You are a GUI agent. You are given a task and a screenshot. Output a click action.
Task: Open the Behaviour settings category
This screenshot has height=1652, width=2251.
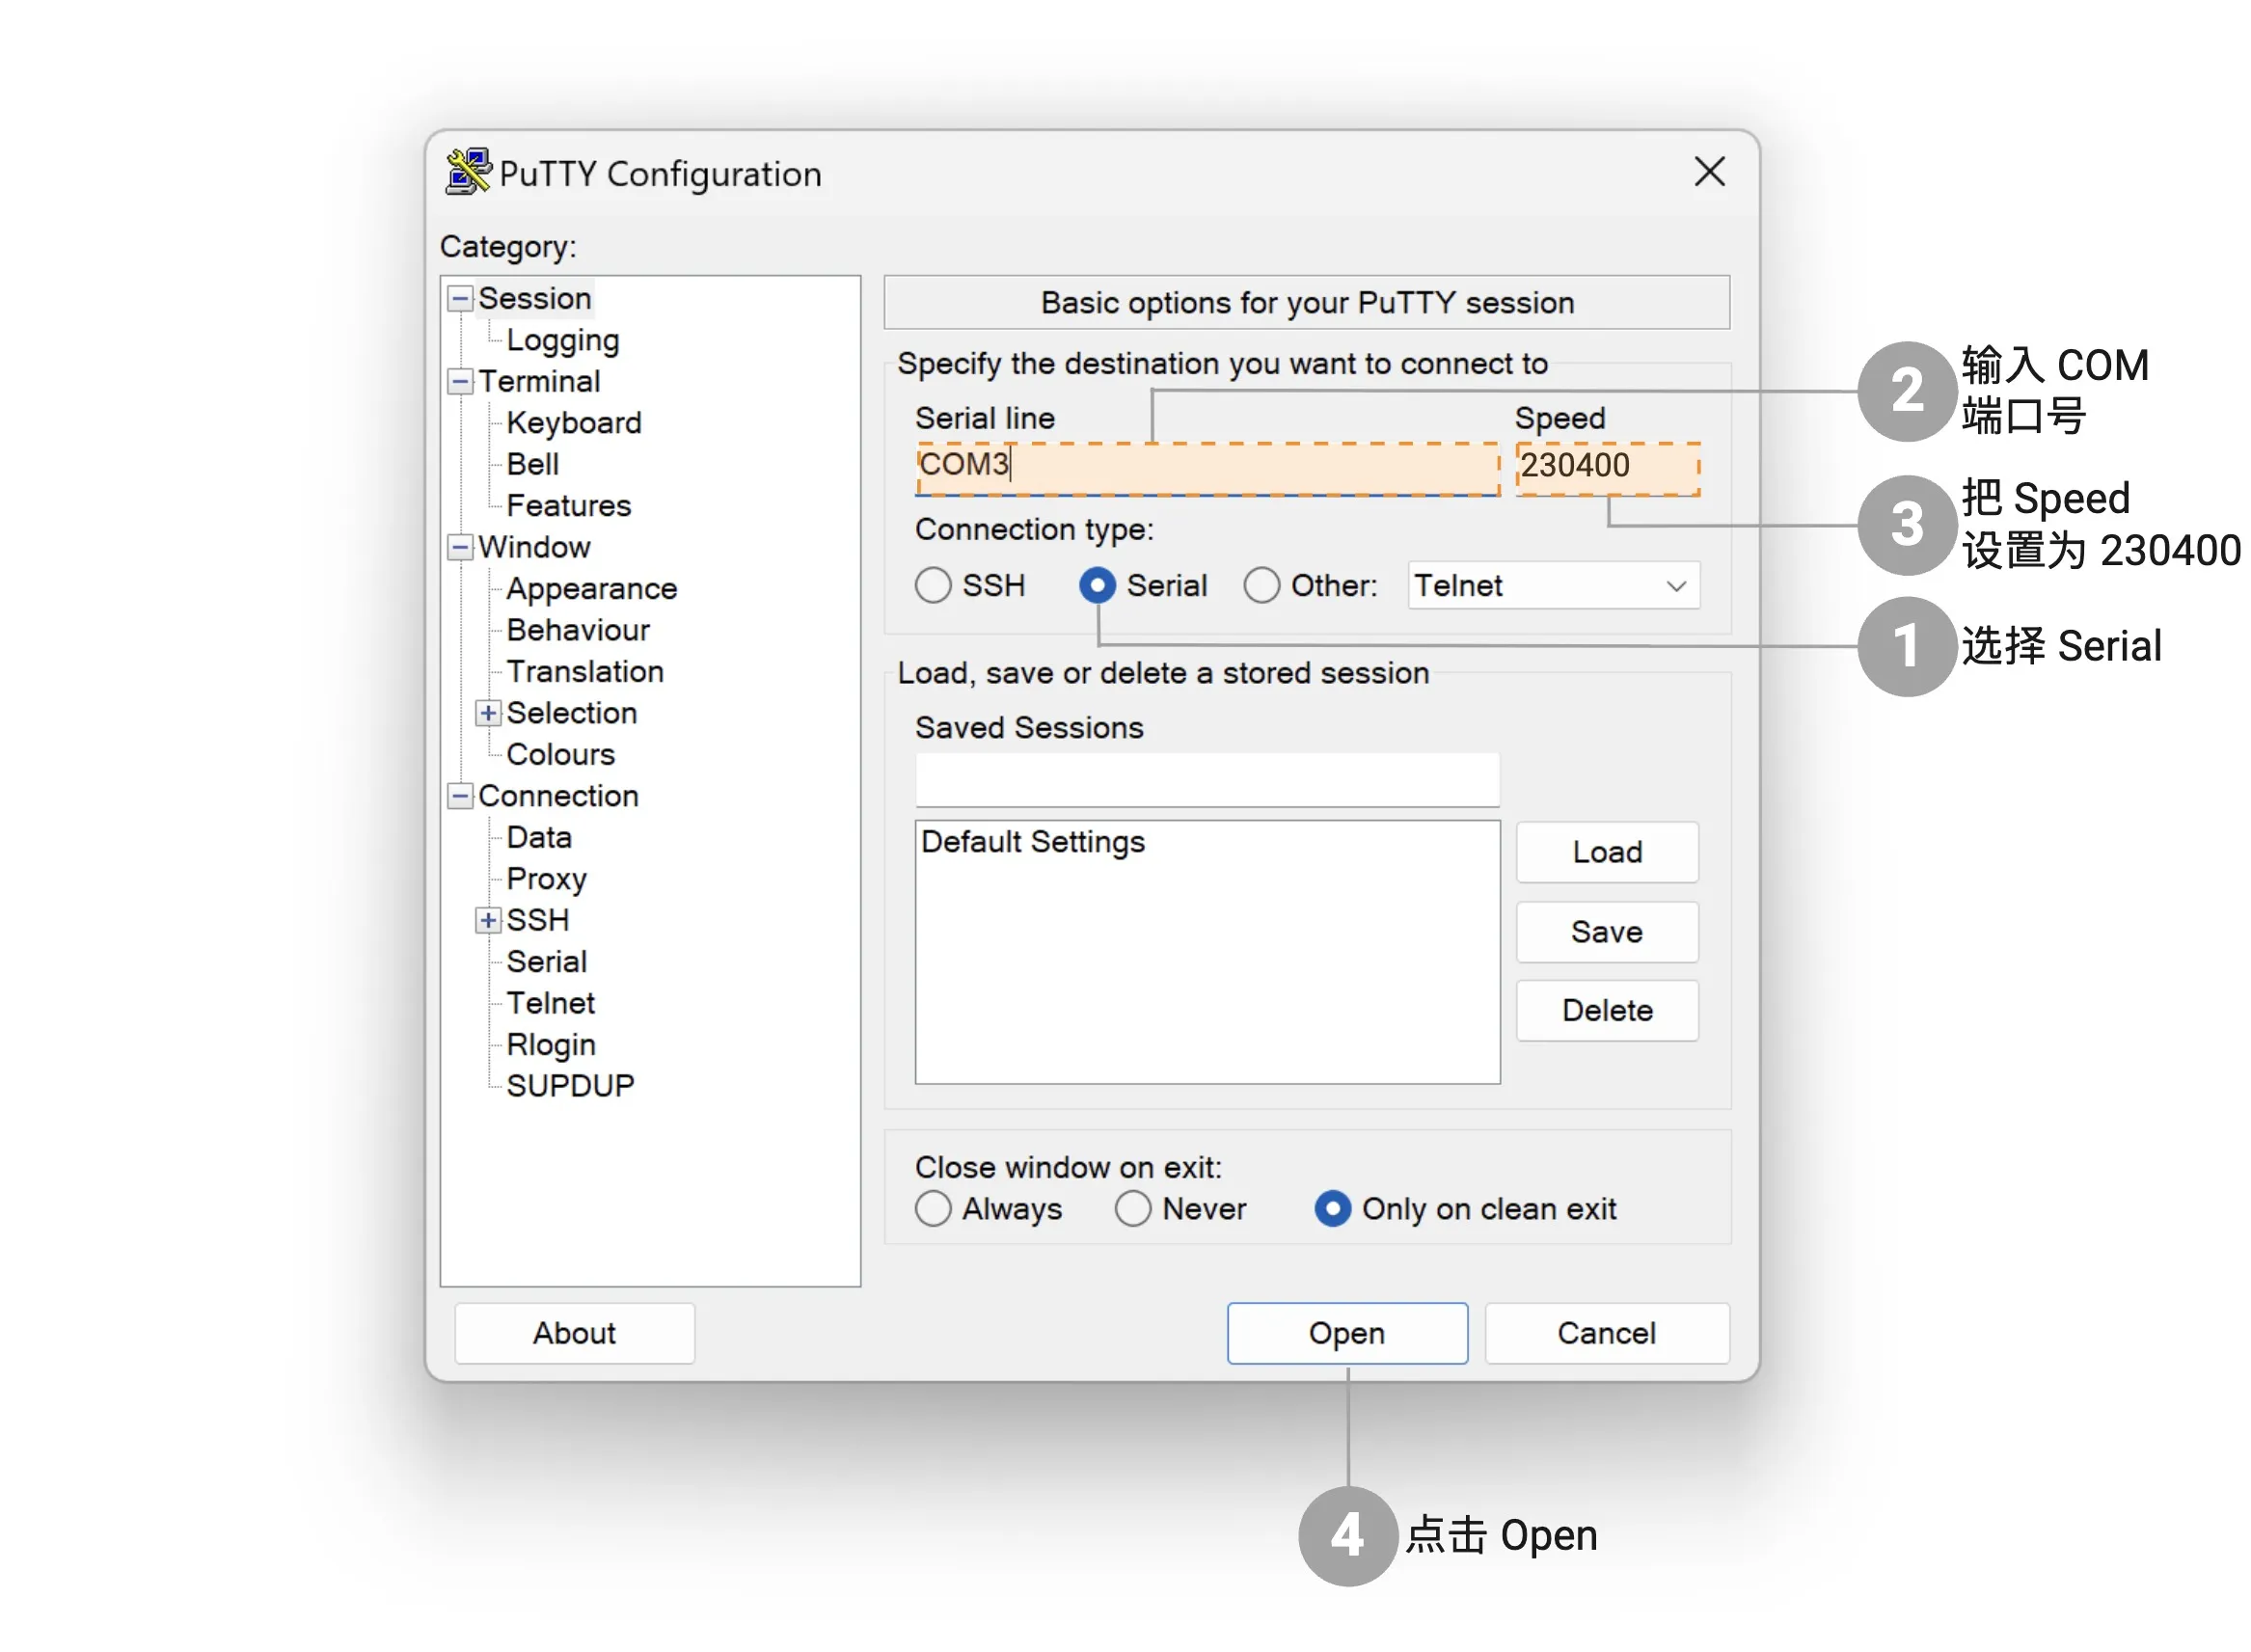pyautogui.click(x=578, y=630)
